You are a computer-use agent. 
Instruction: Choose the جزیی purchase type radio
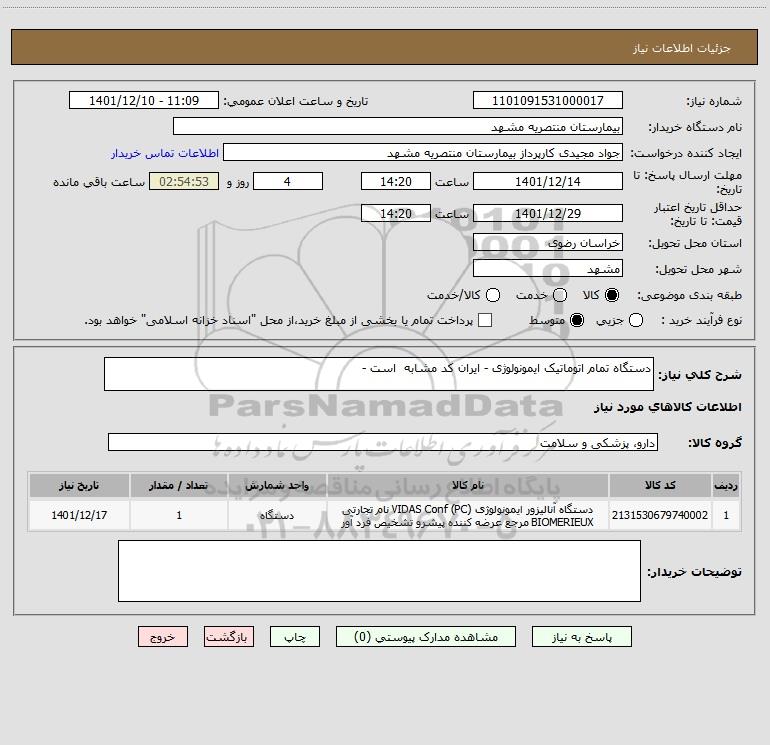coord(636,321)
